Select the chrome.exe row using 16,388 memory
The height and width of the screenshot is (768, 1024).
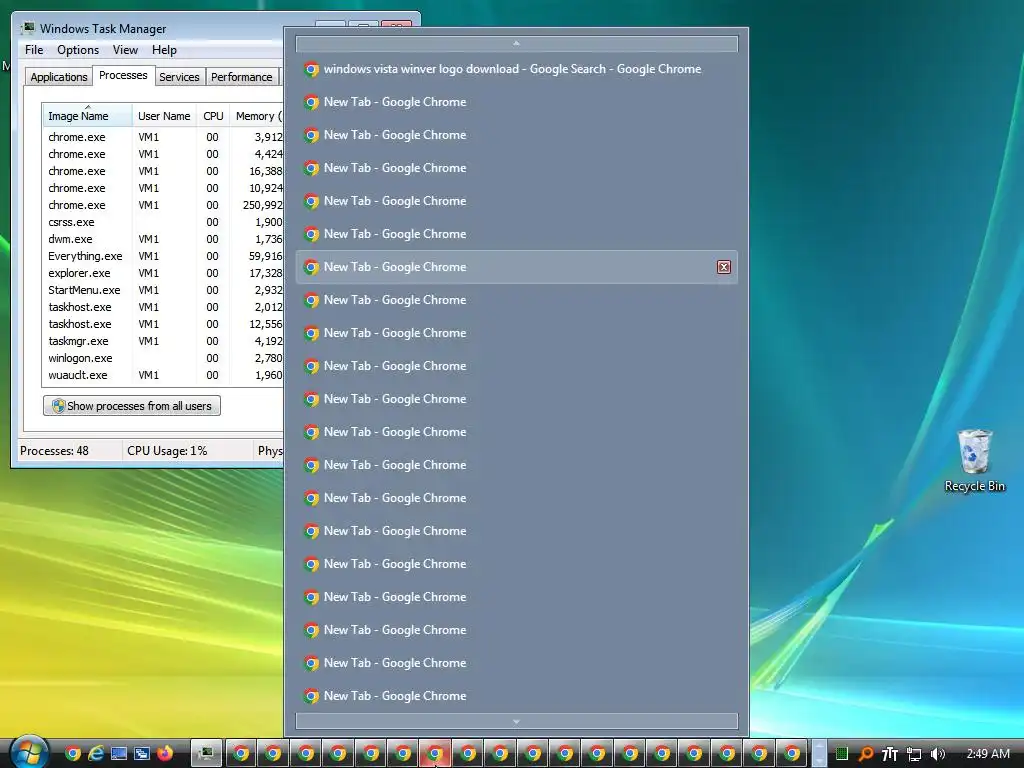tap(163, 171)
